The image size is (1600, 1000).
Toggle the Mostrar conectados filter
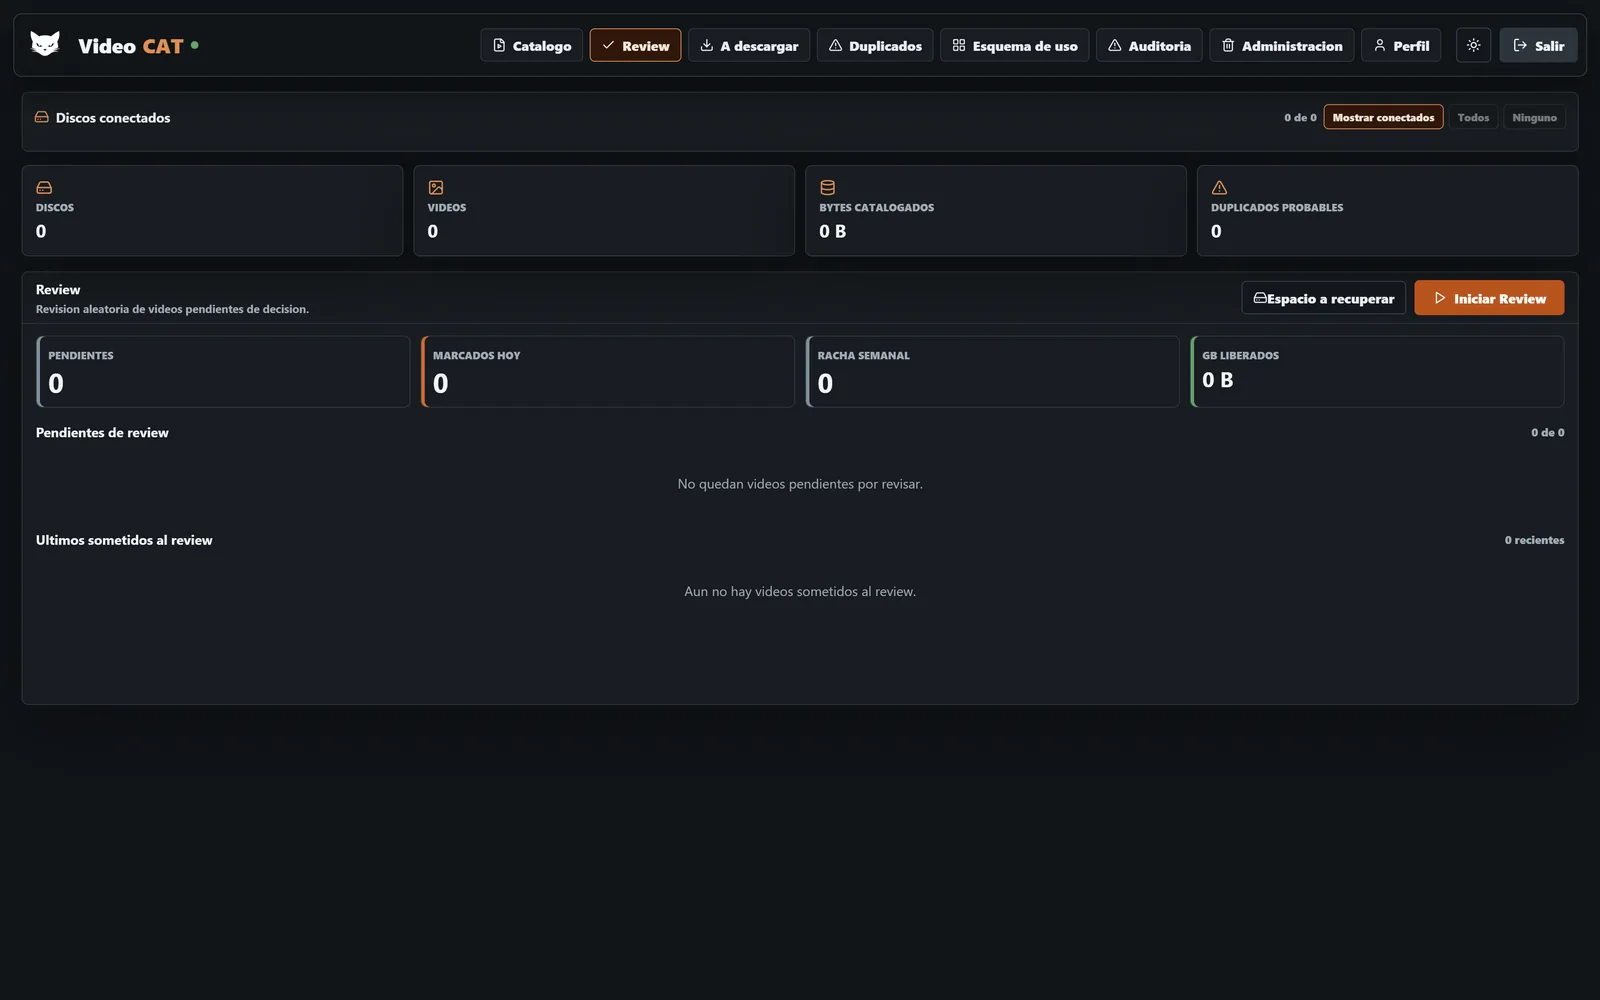click(1383, 117)
